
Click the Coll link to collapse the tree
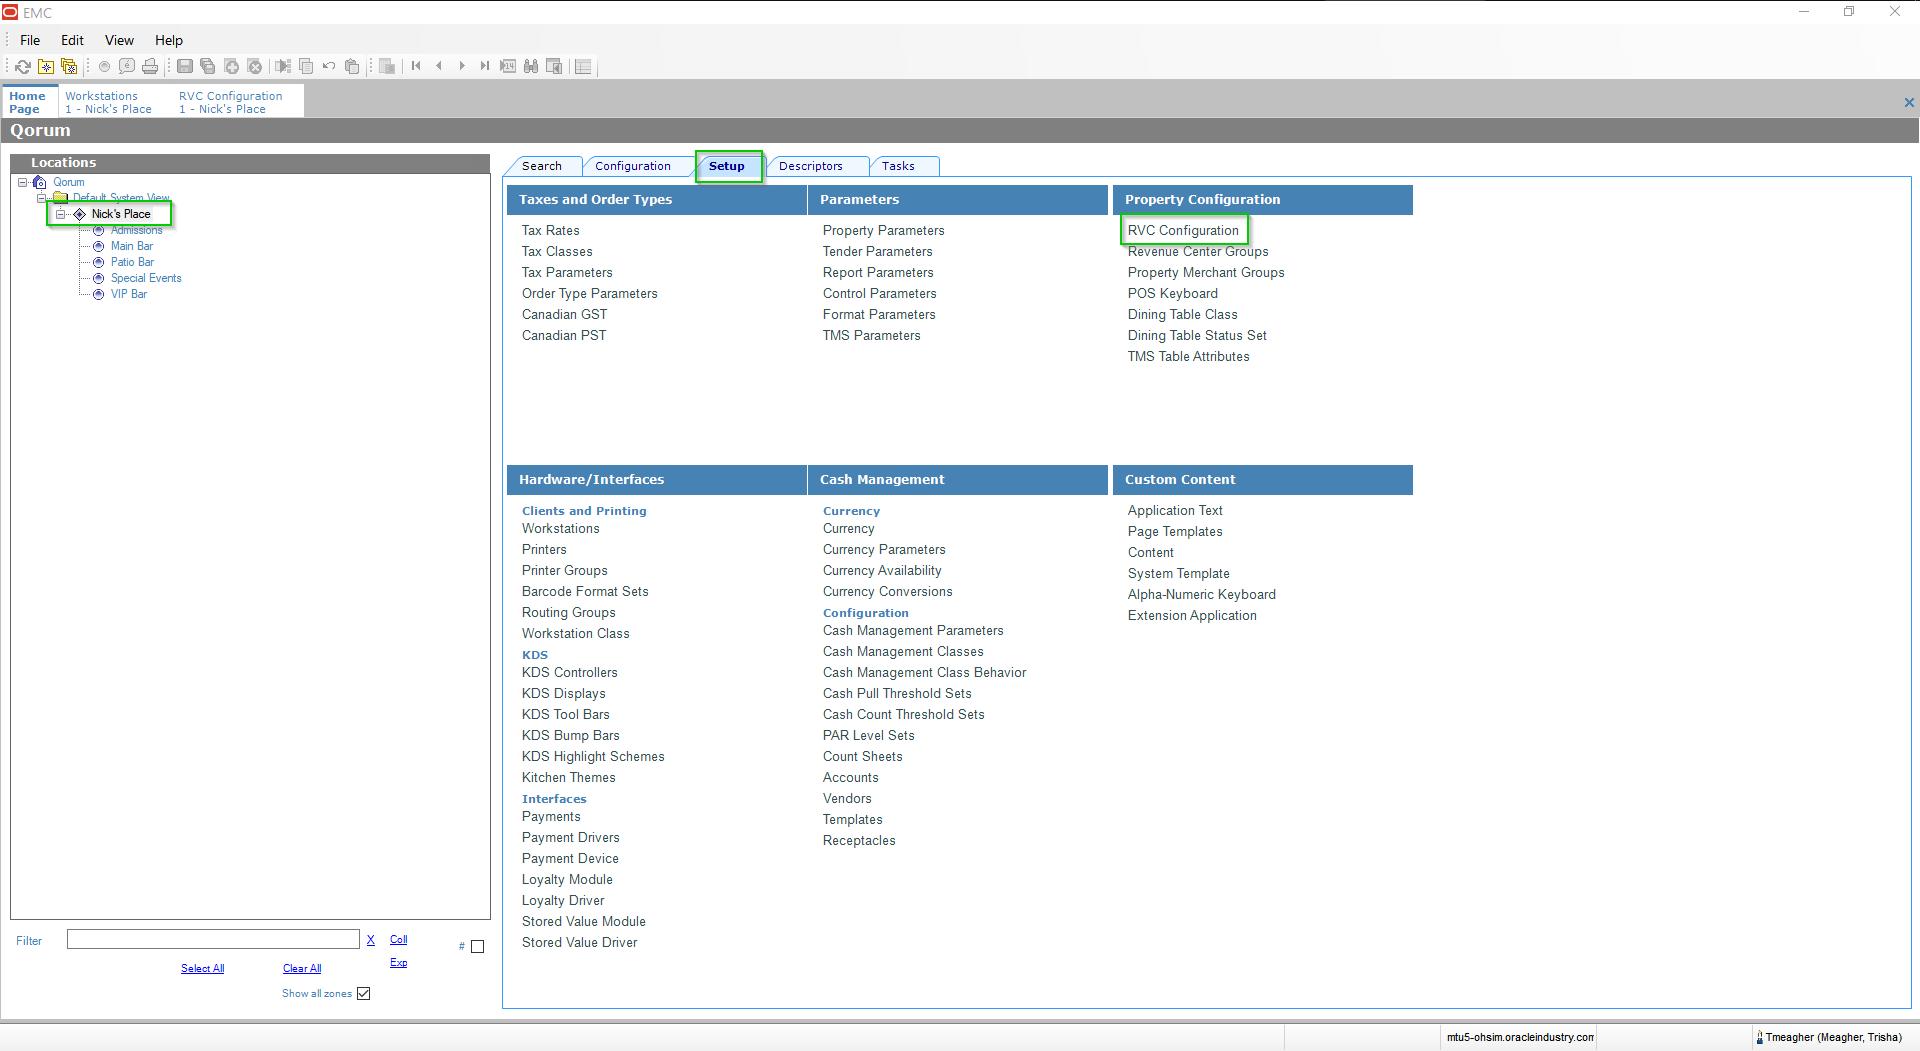[x=398, y=940]
